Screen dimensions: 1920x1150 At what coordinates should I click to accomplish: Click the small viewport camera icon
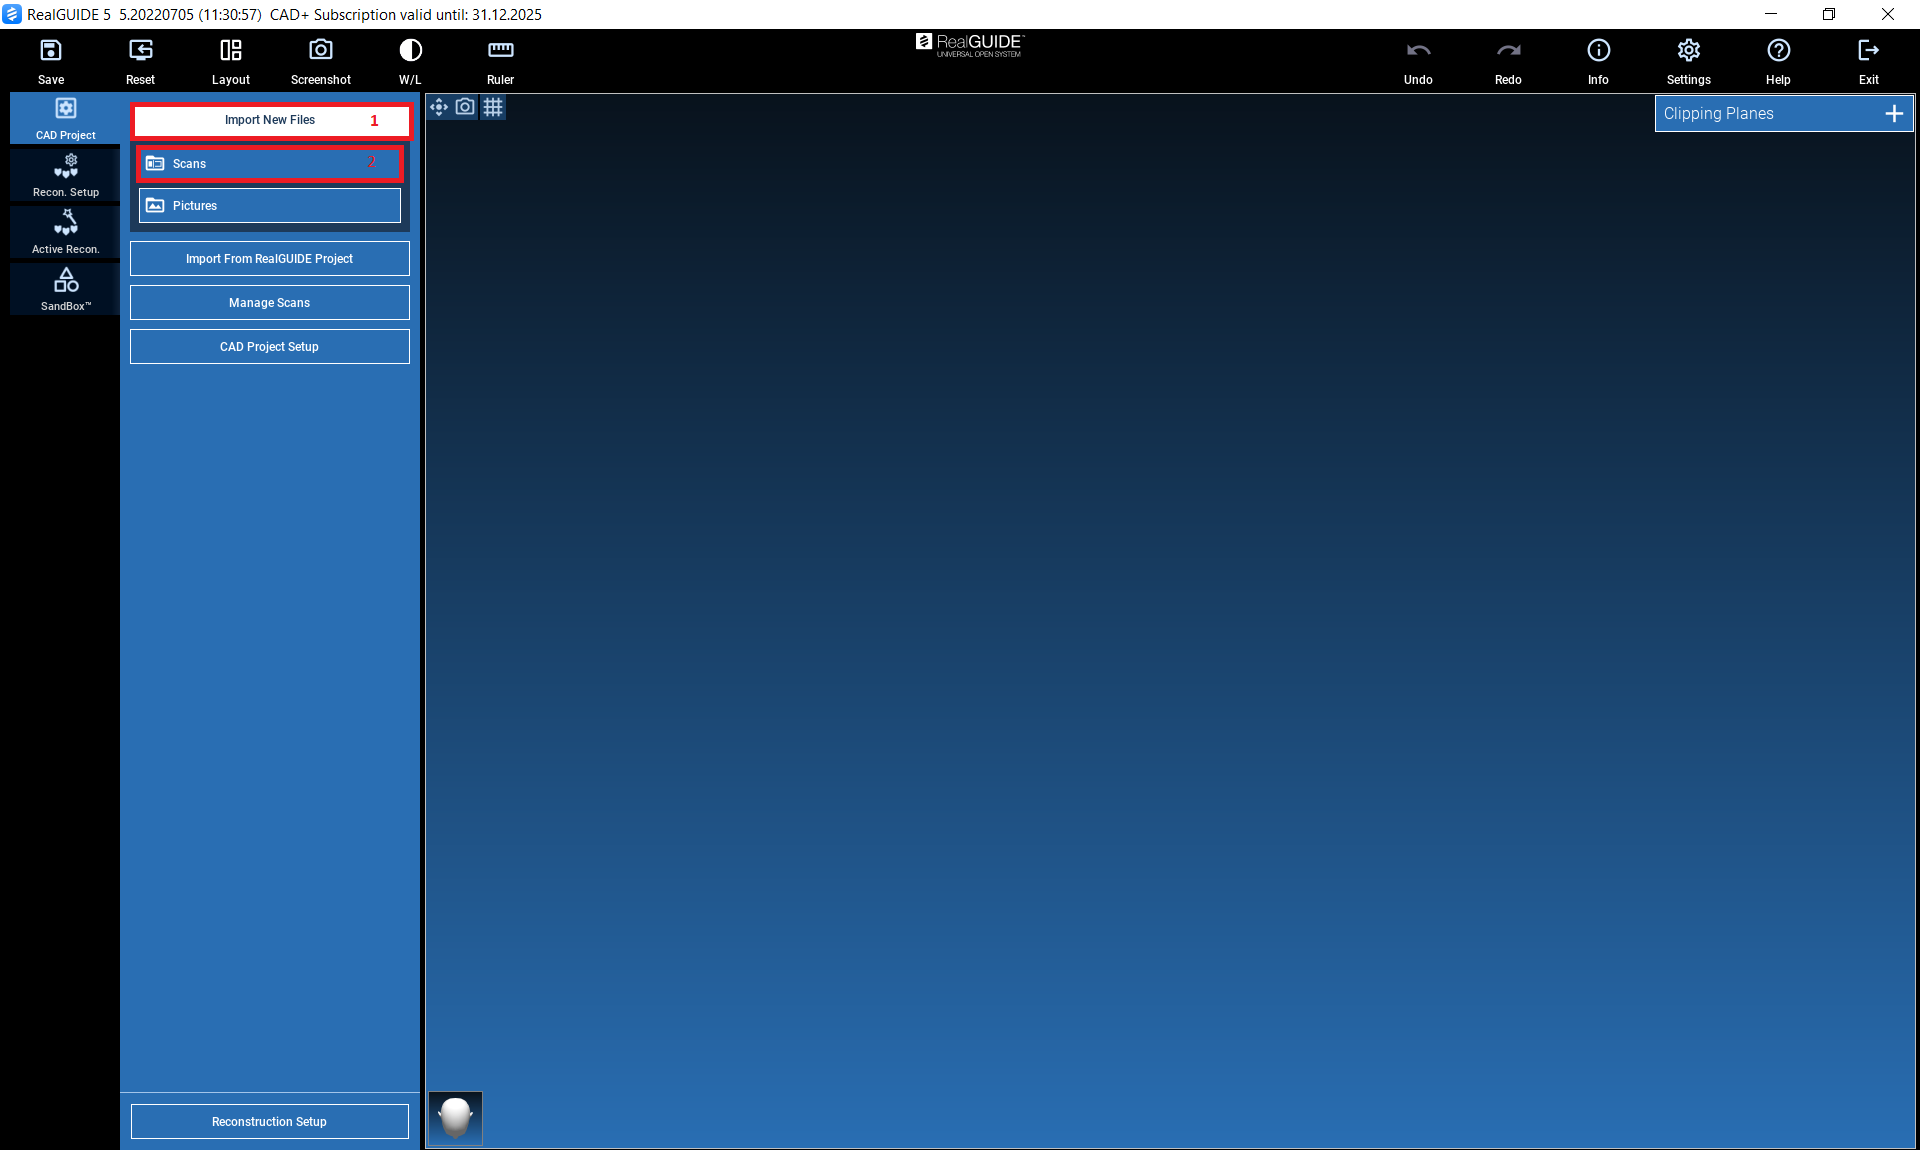tap(465, 107)
